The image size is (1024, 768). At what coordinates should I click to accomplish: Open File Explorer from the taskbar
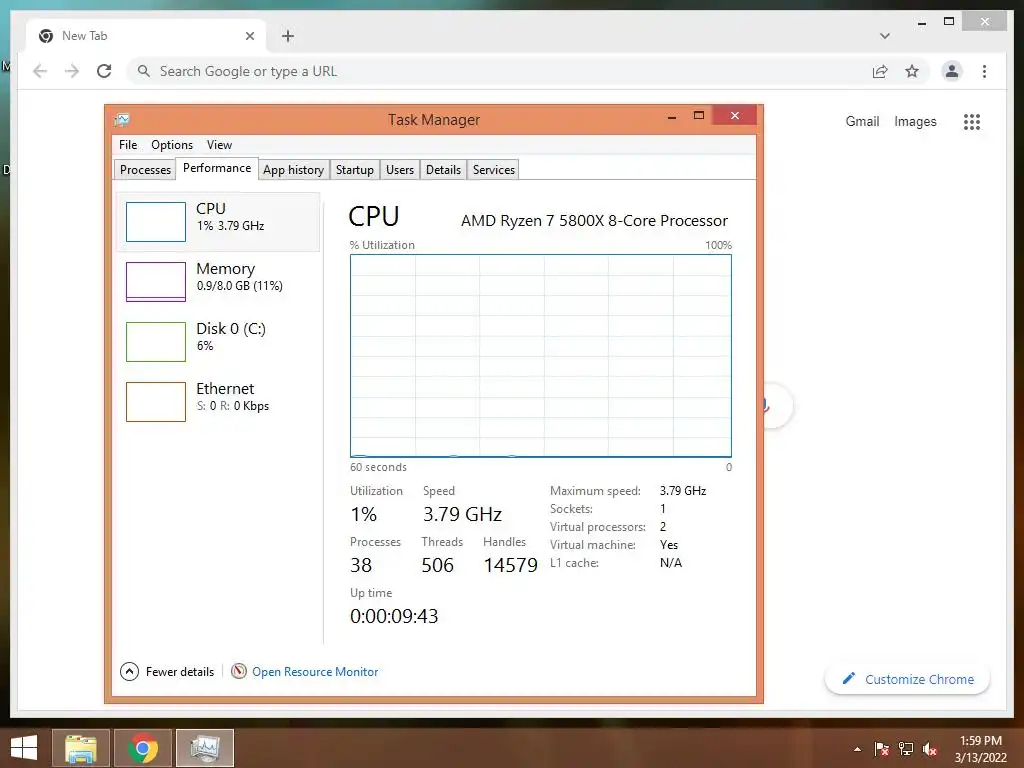click(81, 748)
